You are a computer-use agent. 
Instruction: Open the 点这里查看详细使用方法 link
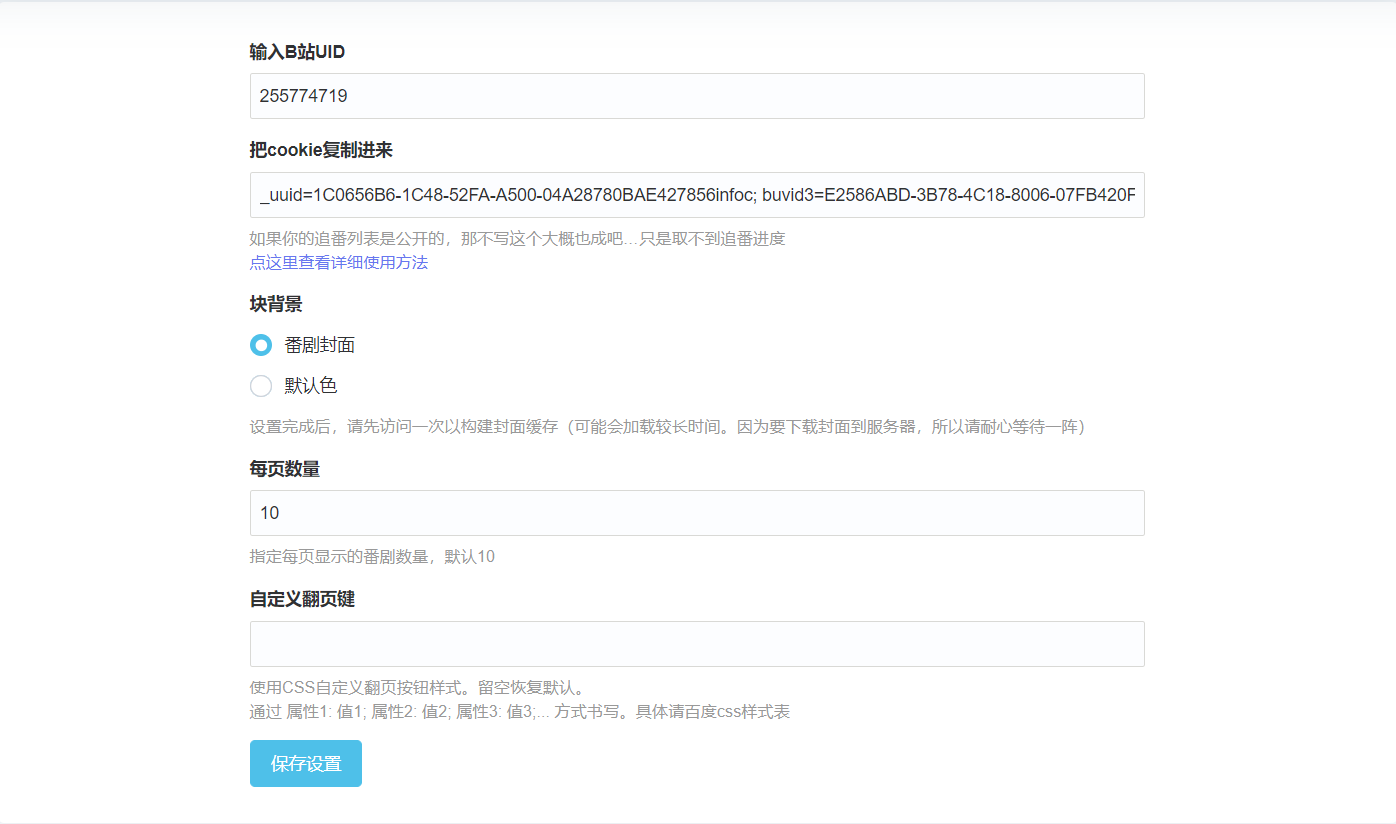coord(339,262)
